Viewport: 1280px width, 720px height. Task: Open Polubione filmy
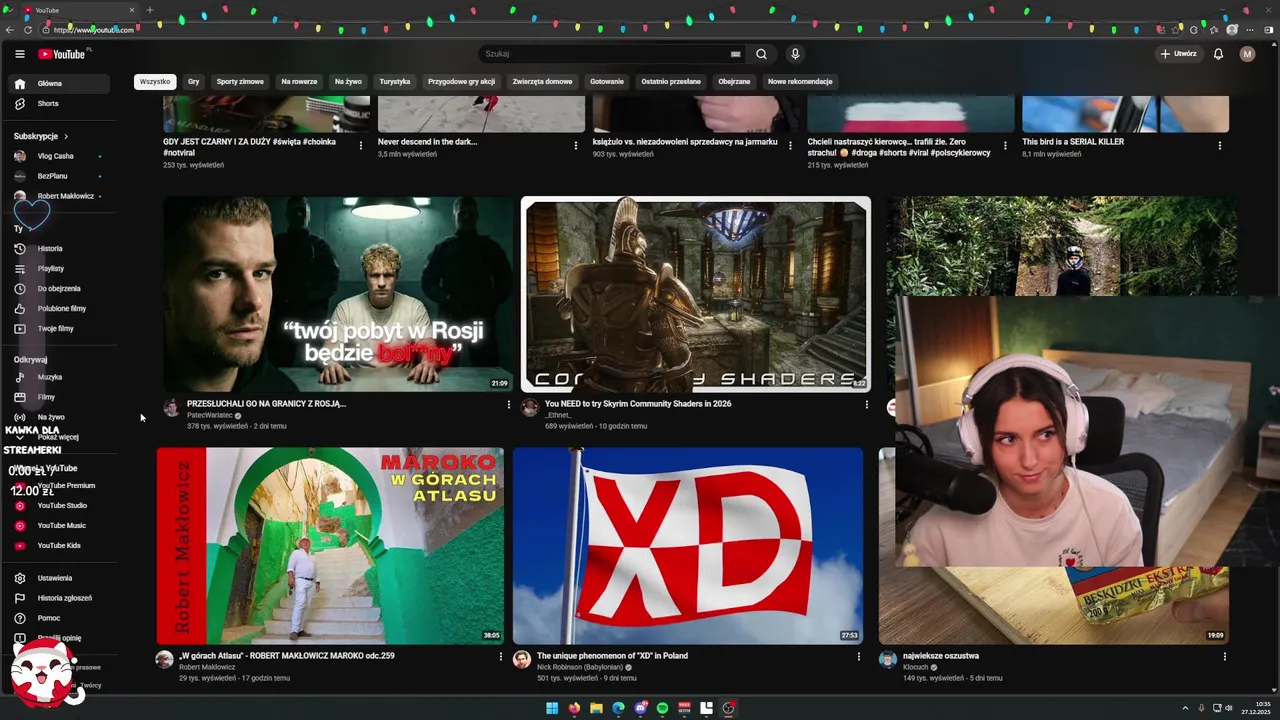[x=60, y=309]
